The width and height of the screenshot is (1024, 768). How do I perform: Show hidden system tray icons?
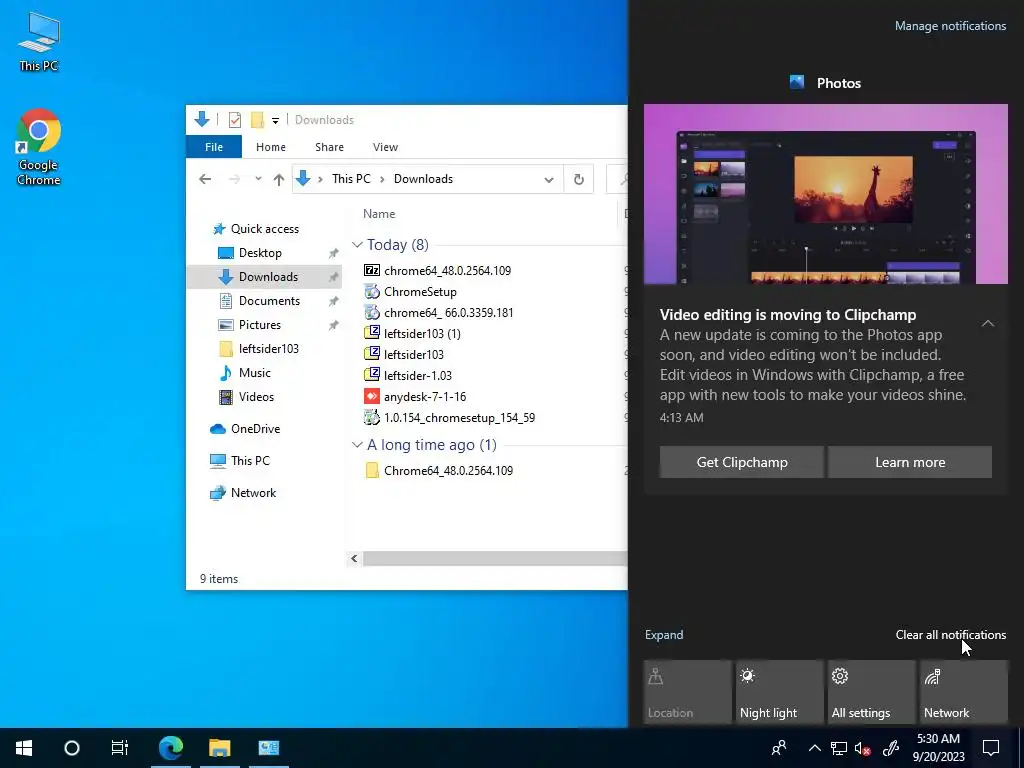point(814,748)
